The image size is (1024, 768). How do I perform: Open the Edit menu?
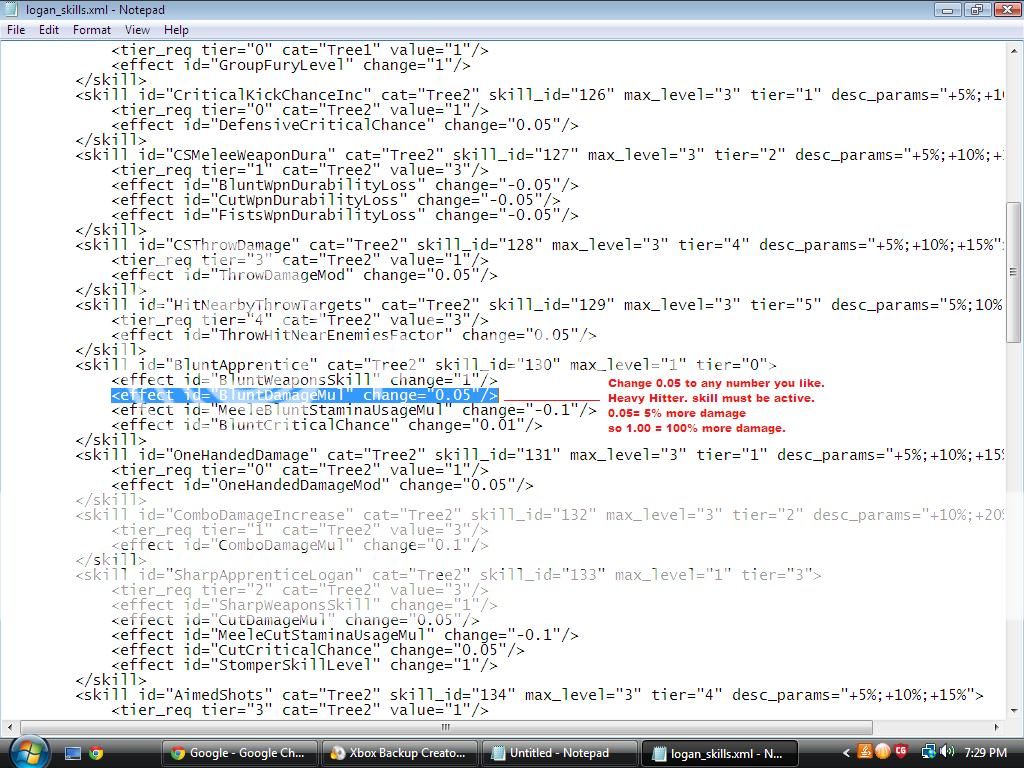point(49,30)
